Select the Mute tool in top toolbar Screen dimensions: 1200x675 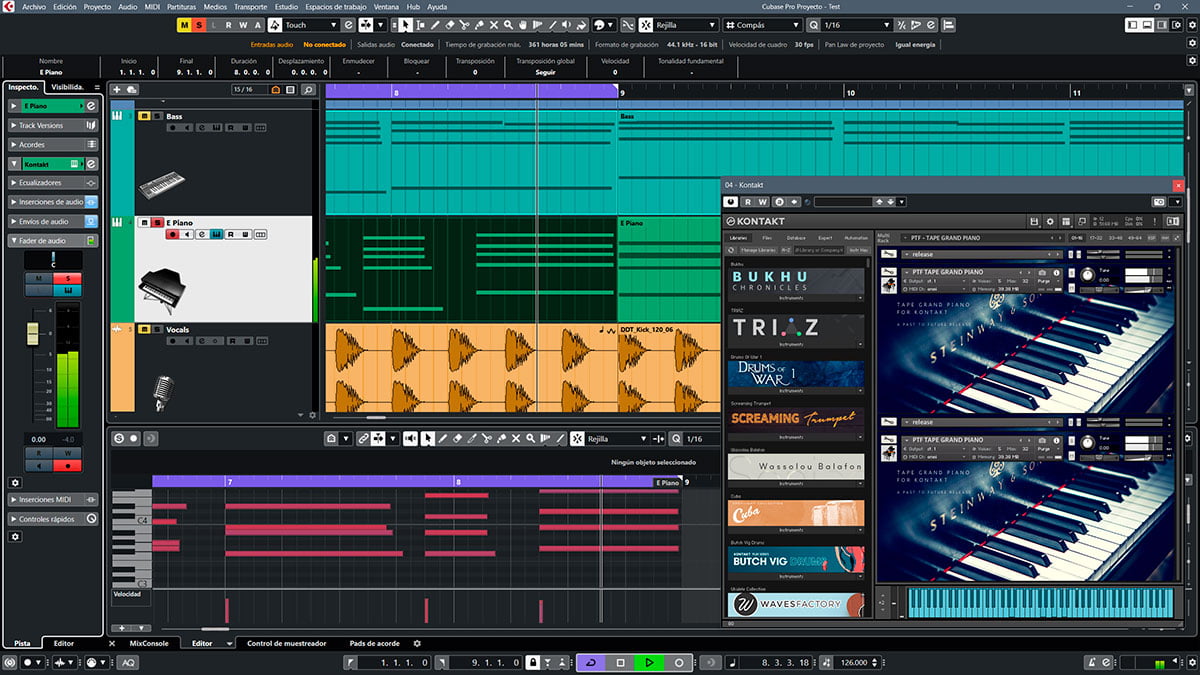point(494,25)
